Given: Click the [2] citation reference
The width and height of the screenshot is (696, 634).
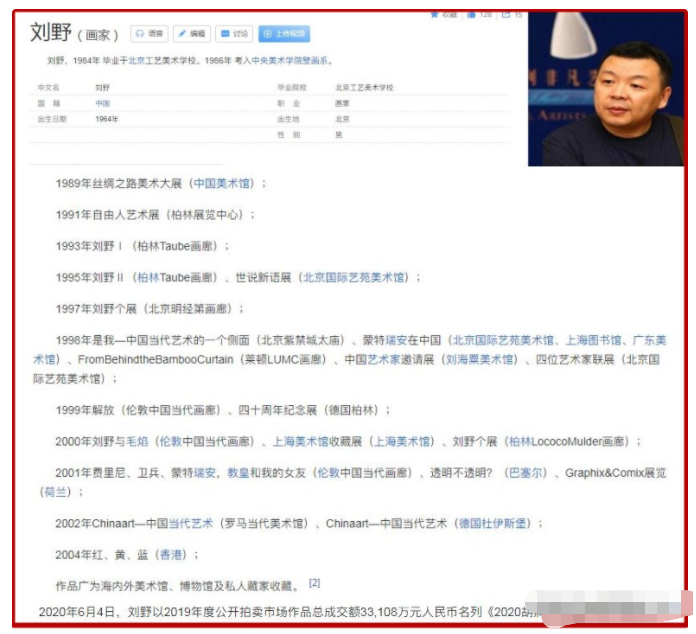Looking at the screenshot, I should tap(314, 583).
